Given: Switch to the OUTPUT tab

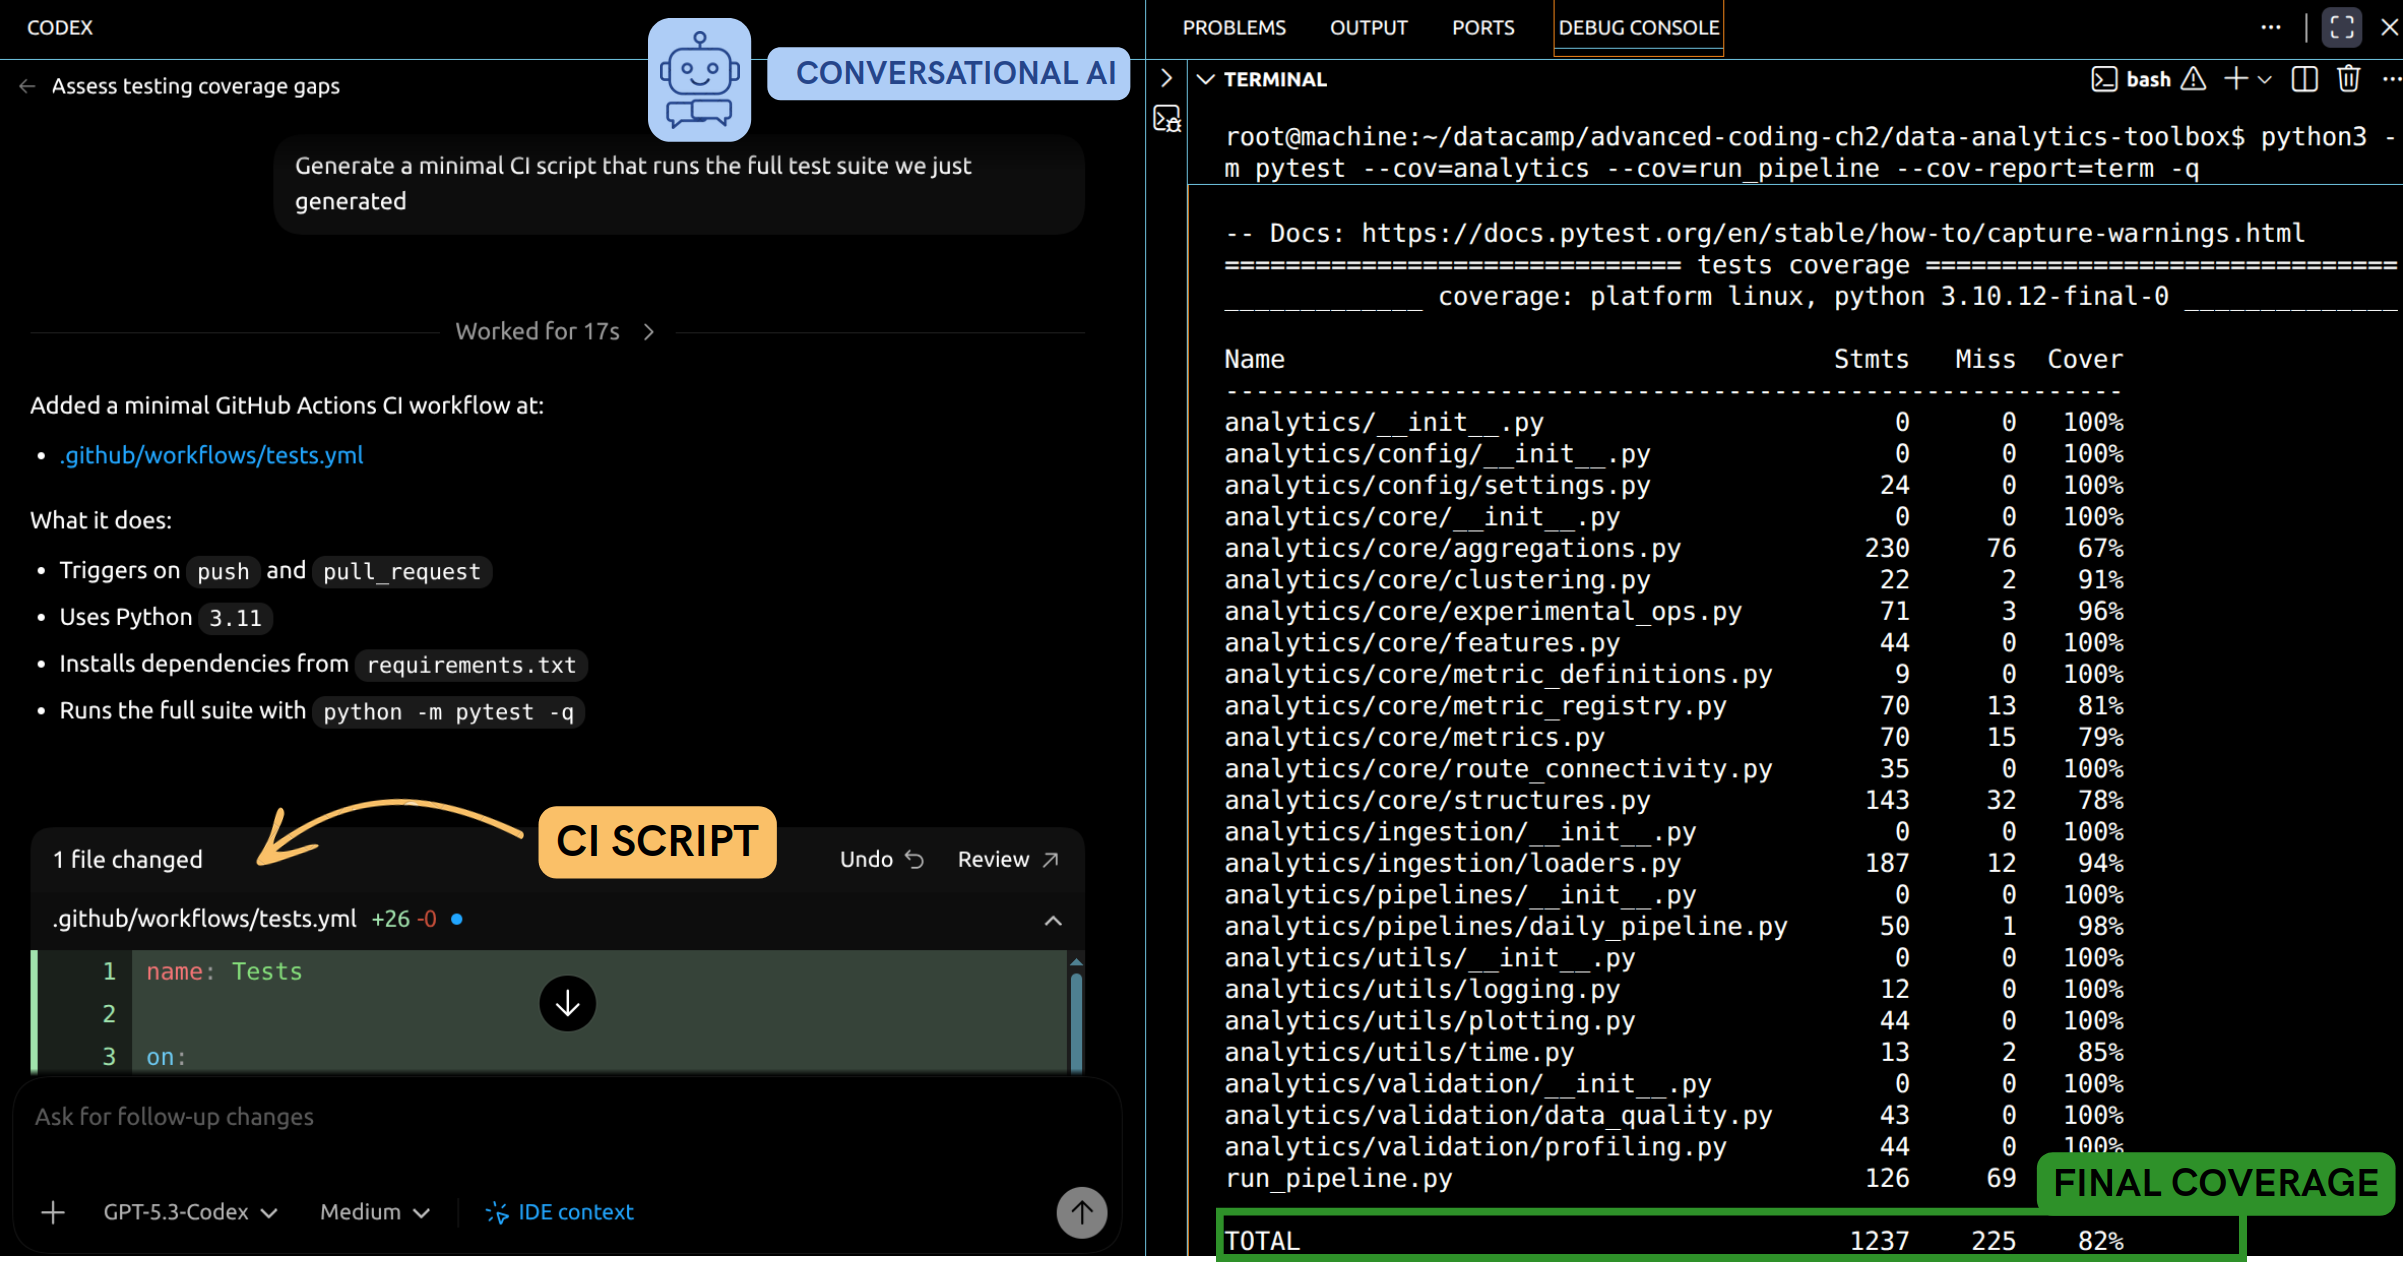Looking at the screenshot, I should pyautogui.click(x=1368, y=28).
